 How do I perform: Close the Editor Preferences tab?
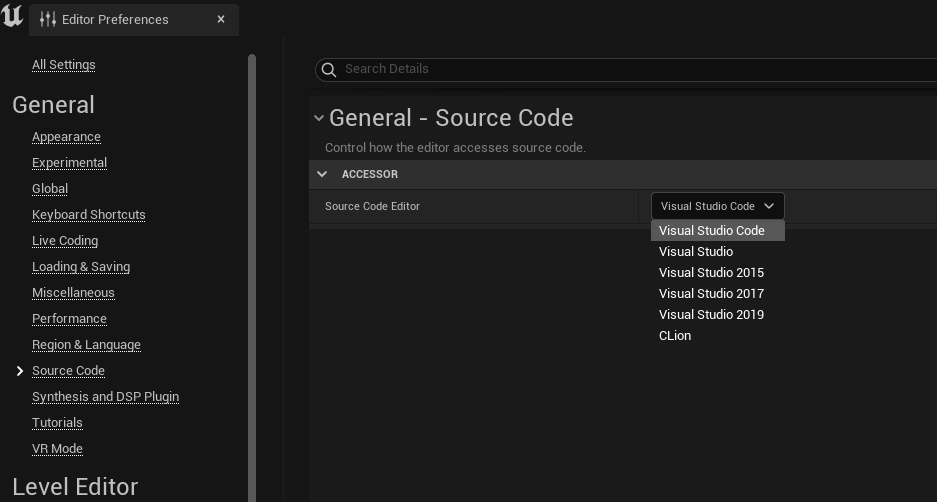(221, 19)
